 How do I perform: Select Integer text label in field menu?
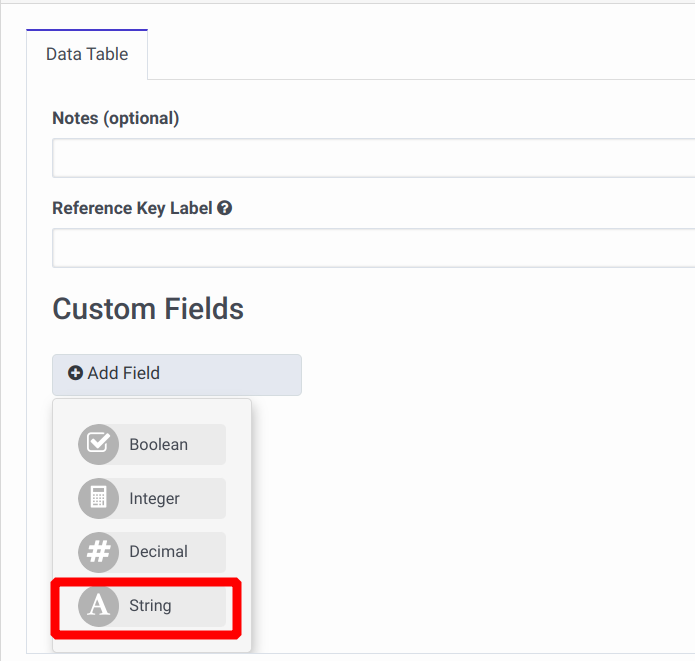click(x=154, y=498)
